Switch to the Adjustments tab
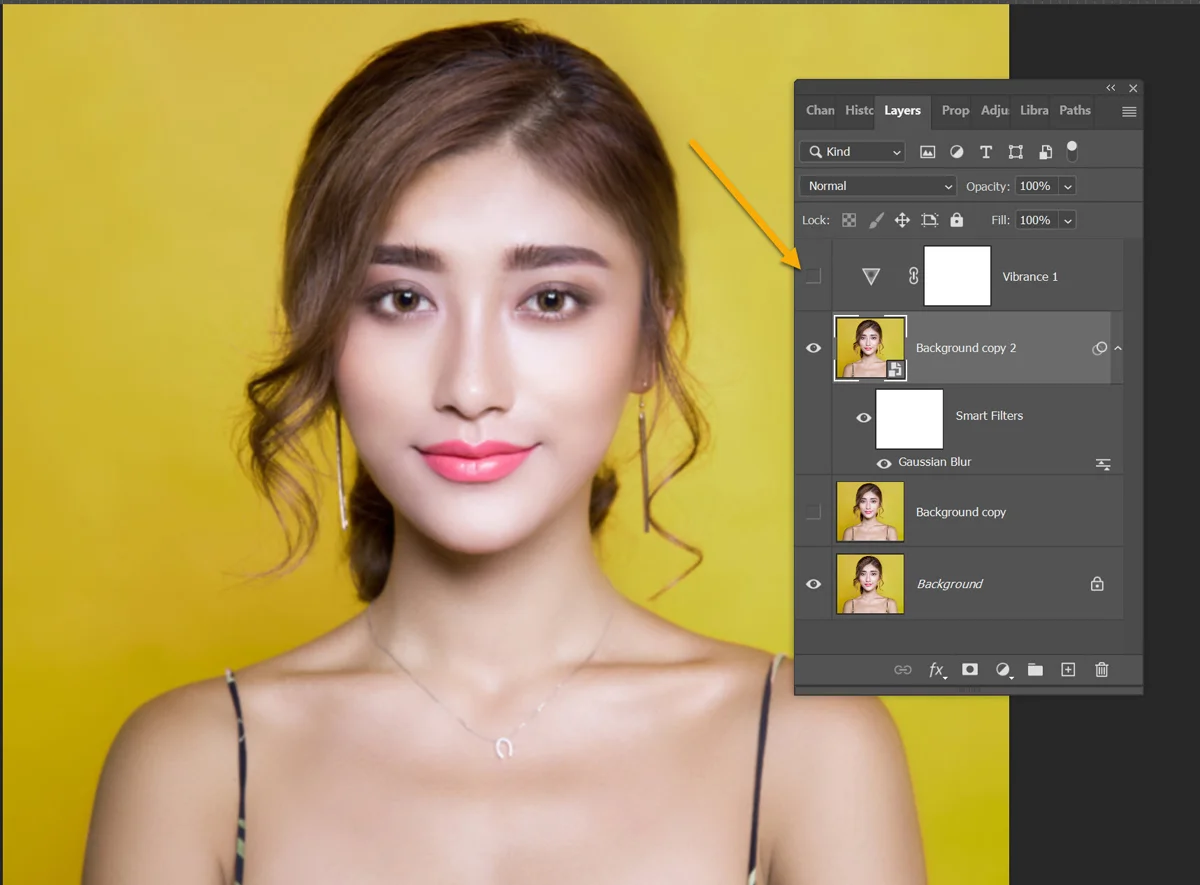The width and height of the screenshot is (1200, 885). click(995, 111)
